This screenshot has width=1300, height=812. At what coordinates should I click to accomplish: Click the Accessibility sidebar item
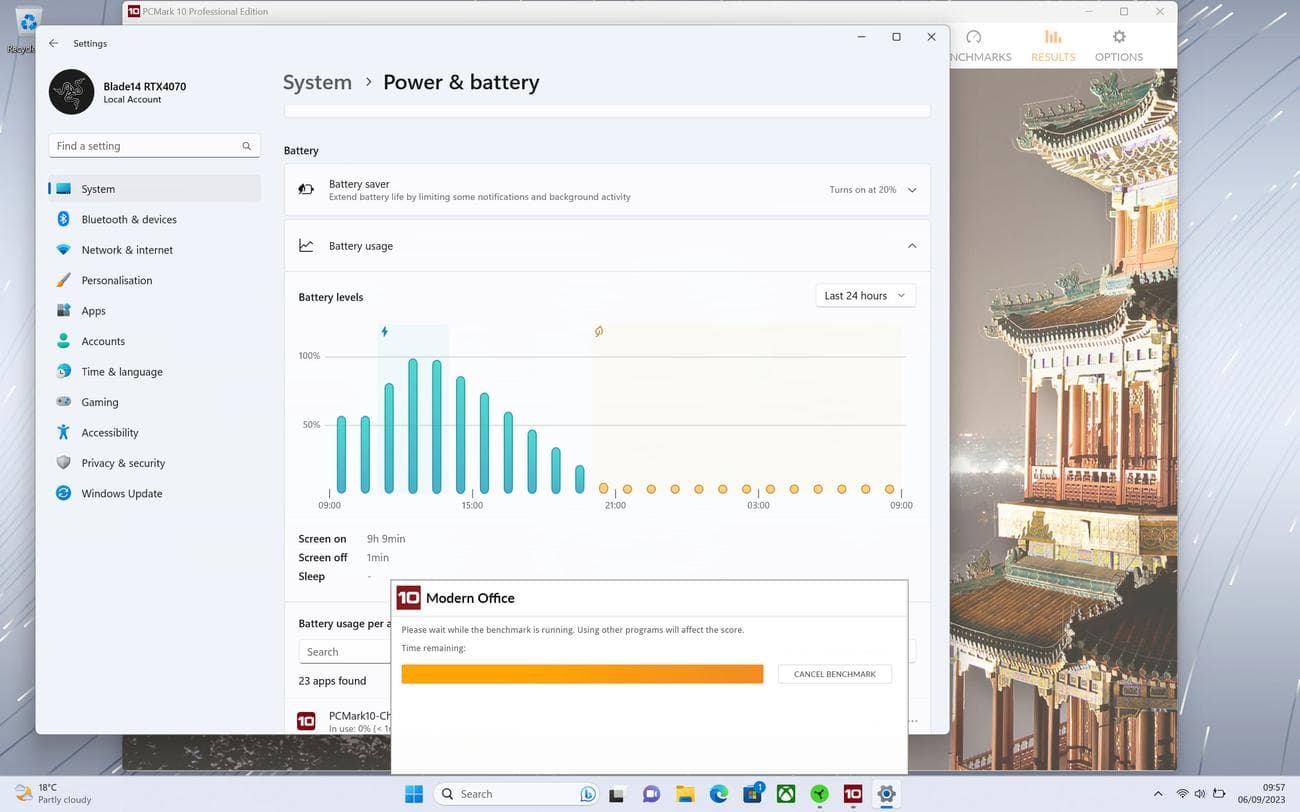[x=109, y=432]
